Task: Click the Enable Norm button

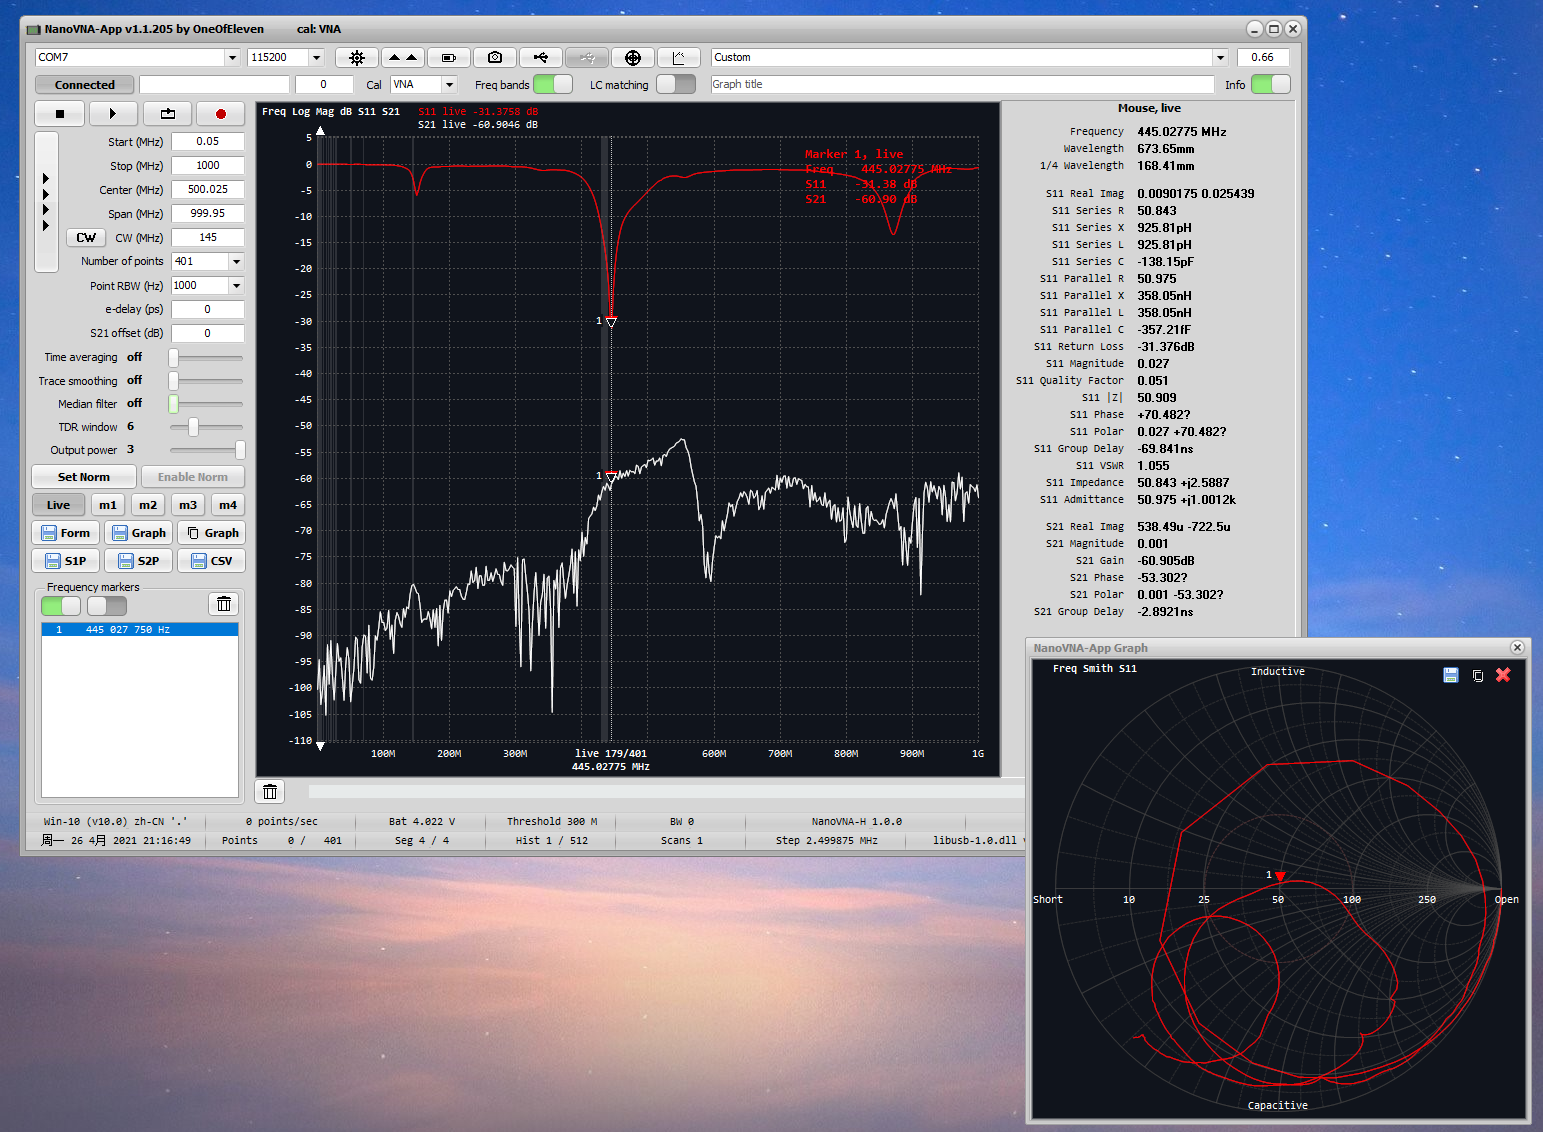Action: [193, 477]
